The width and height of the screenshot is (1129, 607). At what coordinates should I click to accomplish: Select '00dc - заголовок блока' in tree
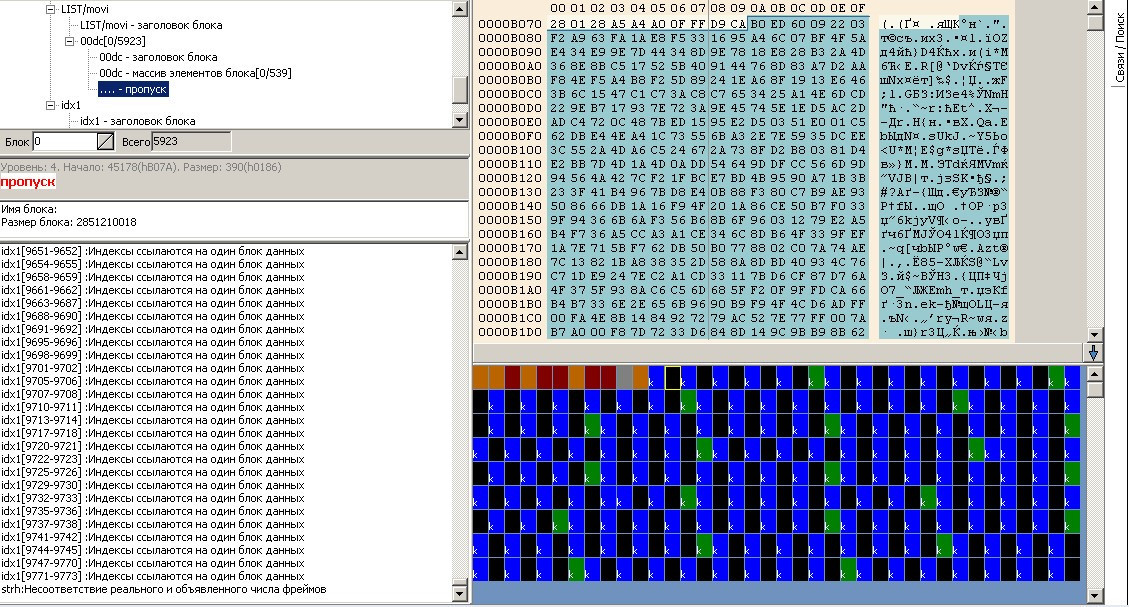(x=158, y=57)
